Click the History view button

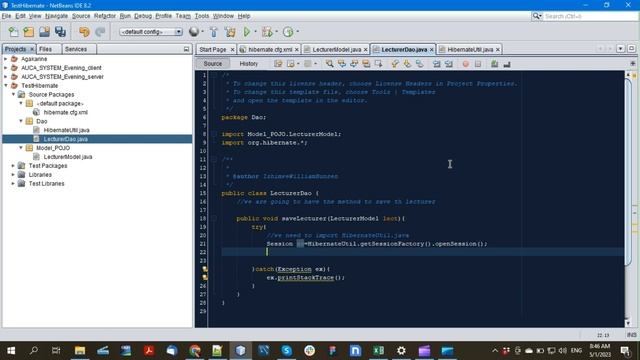(249, 64)
